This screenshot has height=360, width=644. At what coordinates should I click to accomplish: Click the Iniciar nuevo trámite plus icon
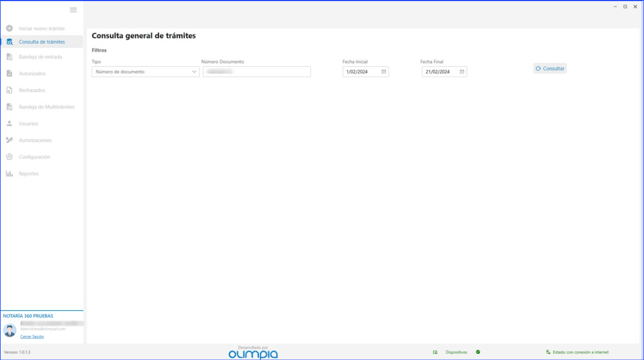pos(9,28)
